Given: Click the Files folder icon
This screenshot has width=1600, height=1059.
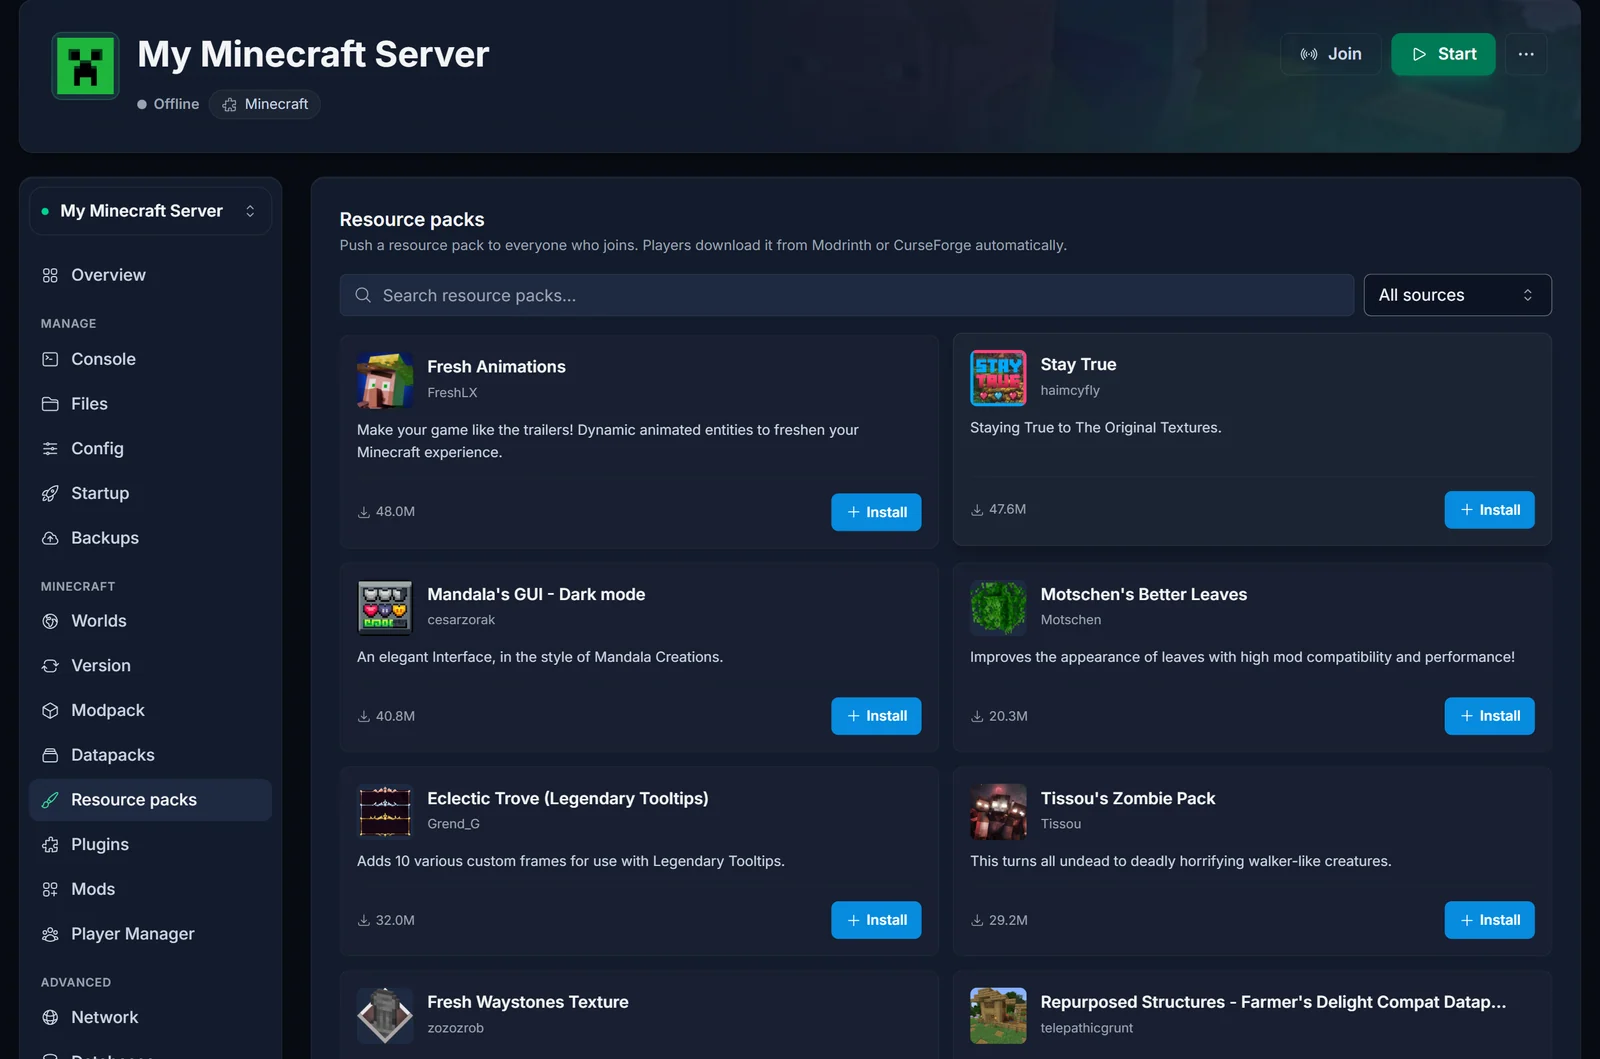Looking at the screenshot, I should coord(50,404).
